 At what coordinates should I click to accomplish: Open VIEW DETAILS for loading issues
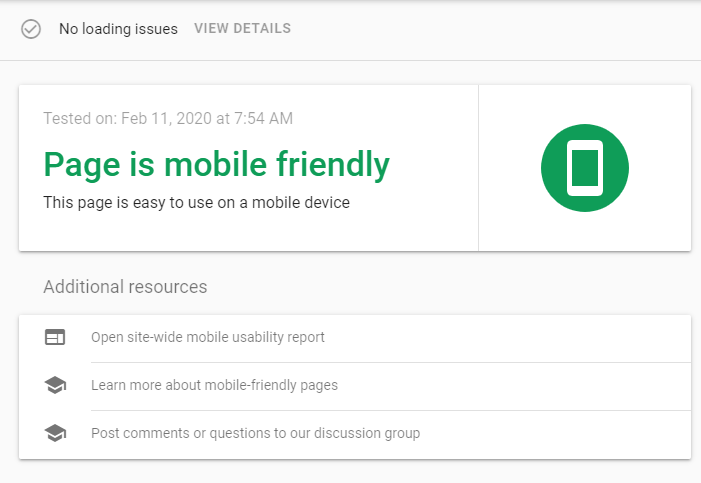(242, 29)
